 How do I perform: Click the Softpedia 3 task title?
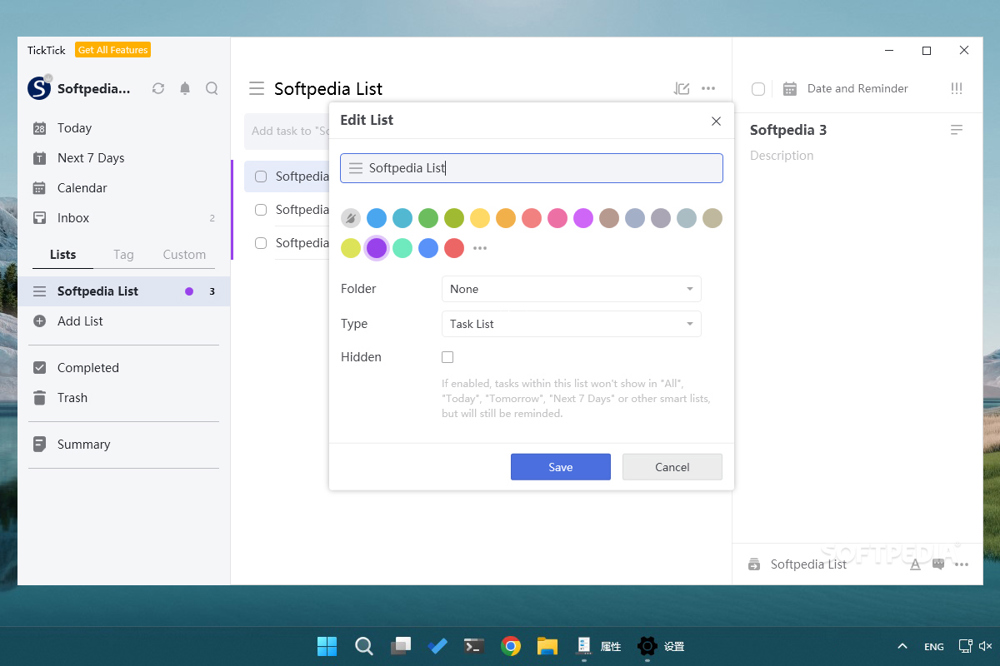pos(788,130)
